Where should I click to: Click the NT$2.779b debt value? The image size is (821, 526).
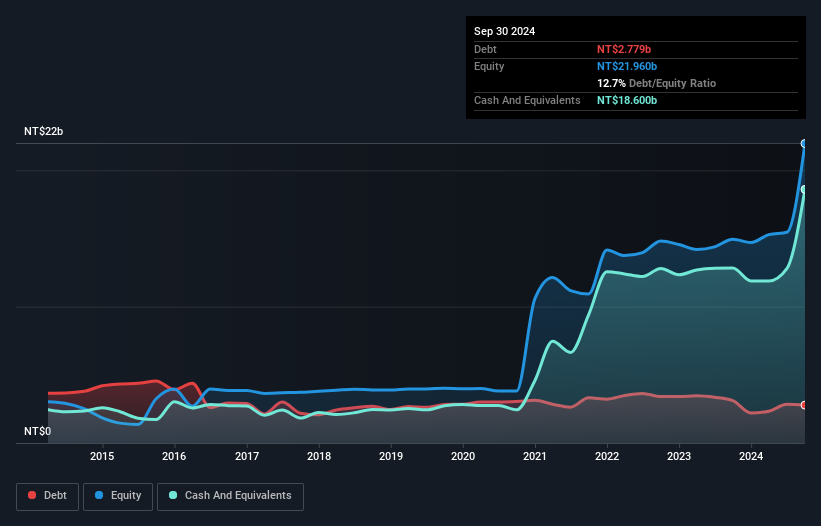point(624,49)
